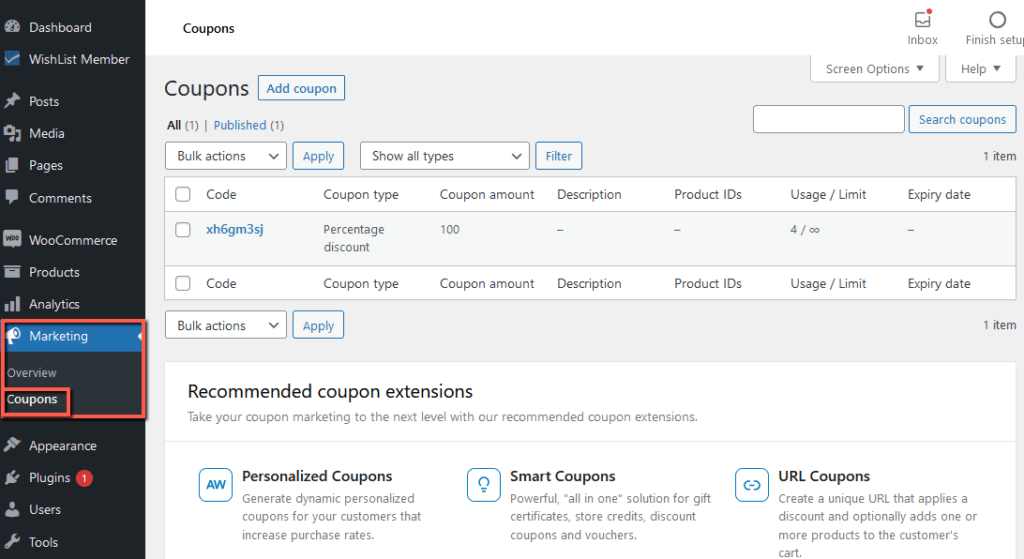Viewport: 1024px width, 559px height.
Task: Click the Percentage discount cell text
Action: [353, 238]
